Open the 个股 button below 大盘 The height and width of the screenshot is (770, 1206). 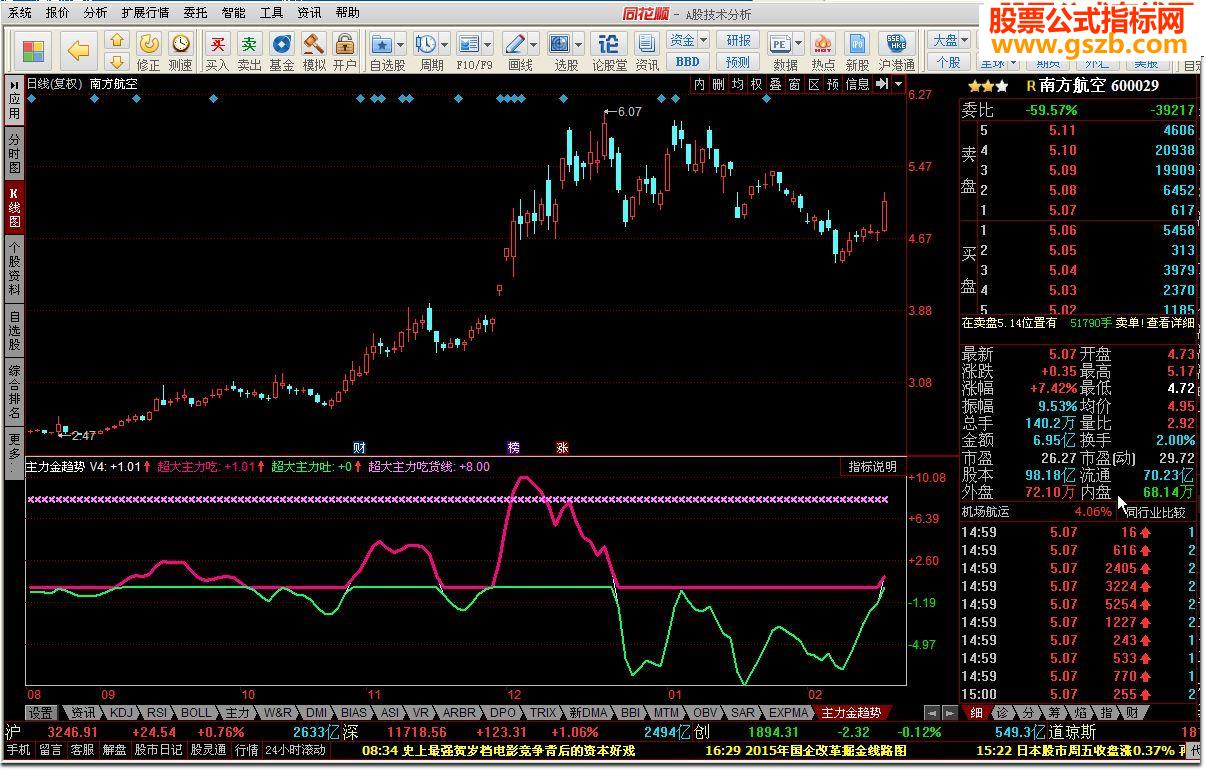949,62
